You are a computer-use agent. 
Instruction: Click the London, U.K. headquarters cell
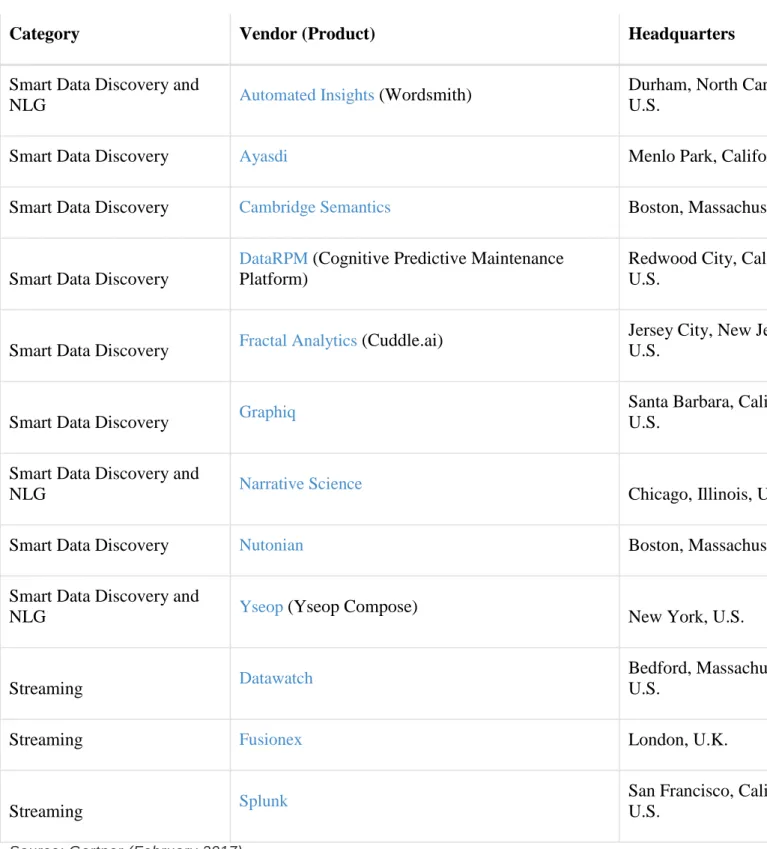pos(678,740)
